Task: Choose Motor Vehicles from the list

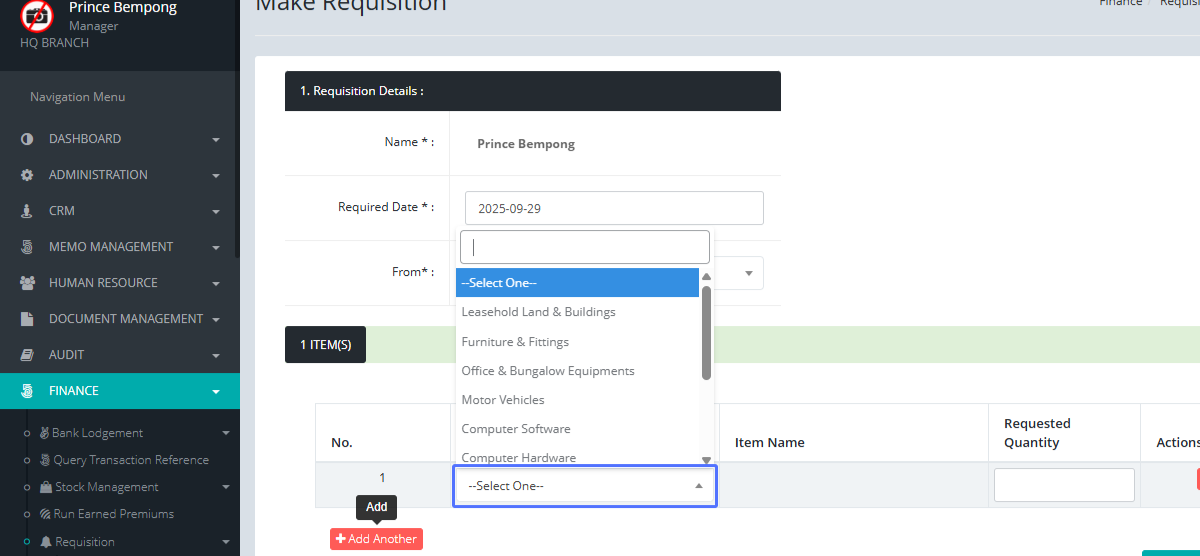Action: tap(503, 400)
